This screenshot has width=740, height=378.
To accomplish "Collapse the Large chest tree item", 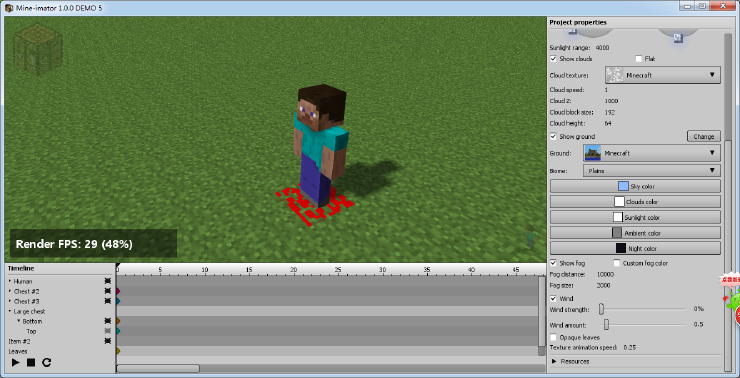I will [10, 311].
